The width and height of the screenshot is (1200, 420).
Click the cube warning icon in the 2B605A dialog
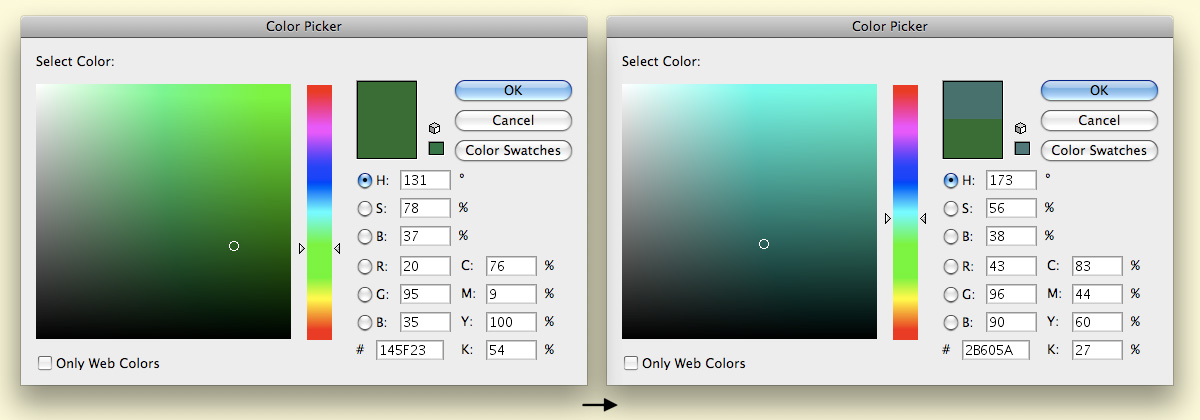pyautogui.click(x=1021, y=129)
